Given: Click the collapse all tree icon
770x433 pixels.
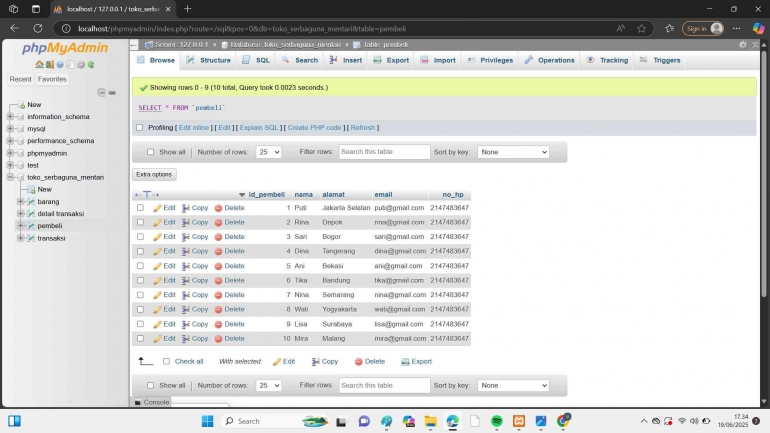Looking at the screenshot, I should 102,92.
